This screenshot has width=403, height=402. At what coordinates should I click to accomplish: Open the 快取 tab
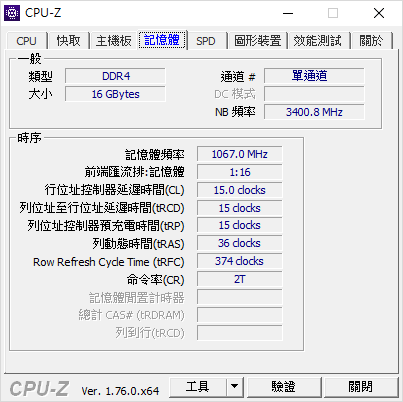(68, 41)
